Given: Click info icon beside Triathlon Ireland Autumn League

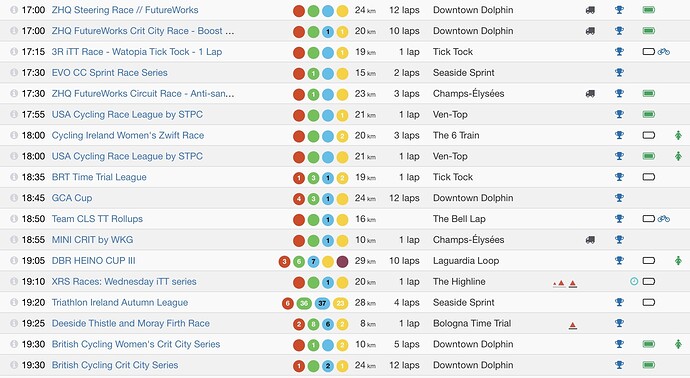Looking at the screenshot, I should tap(14, 302).
